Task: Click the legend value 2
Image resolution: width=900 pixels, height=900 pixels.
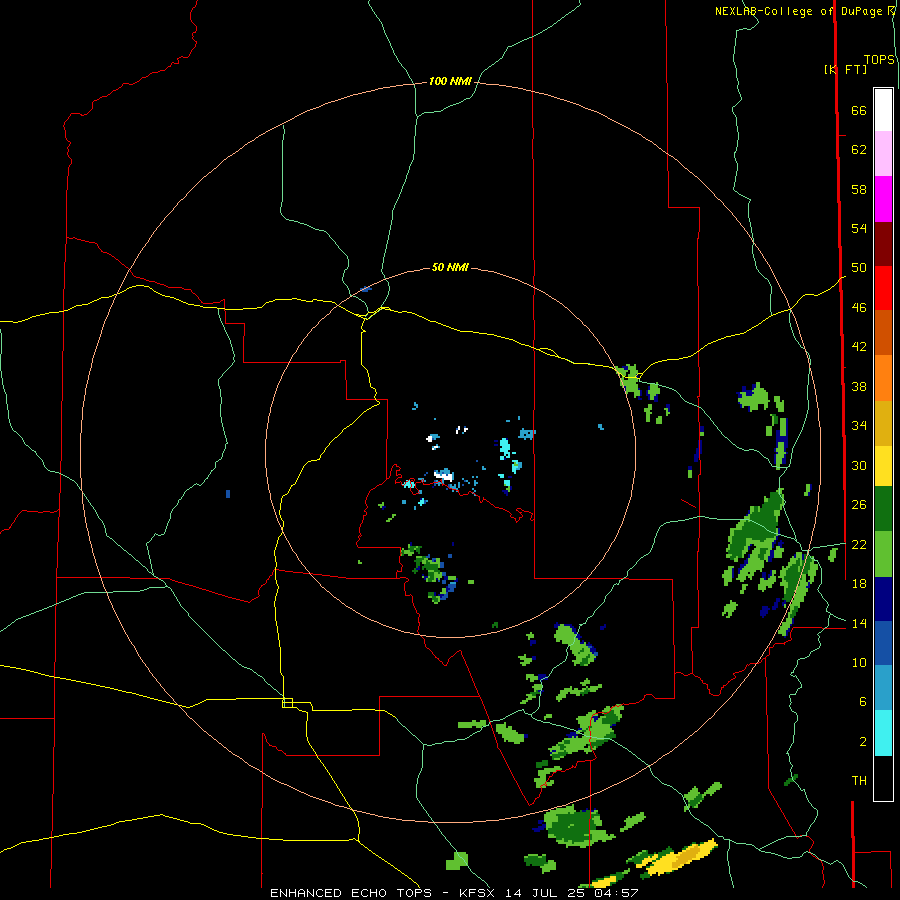Action: coord(862,742)
